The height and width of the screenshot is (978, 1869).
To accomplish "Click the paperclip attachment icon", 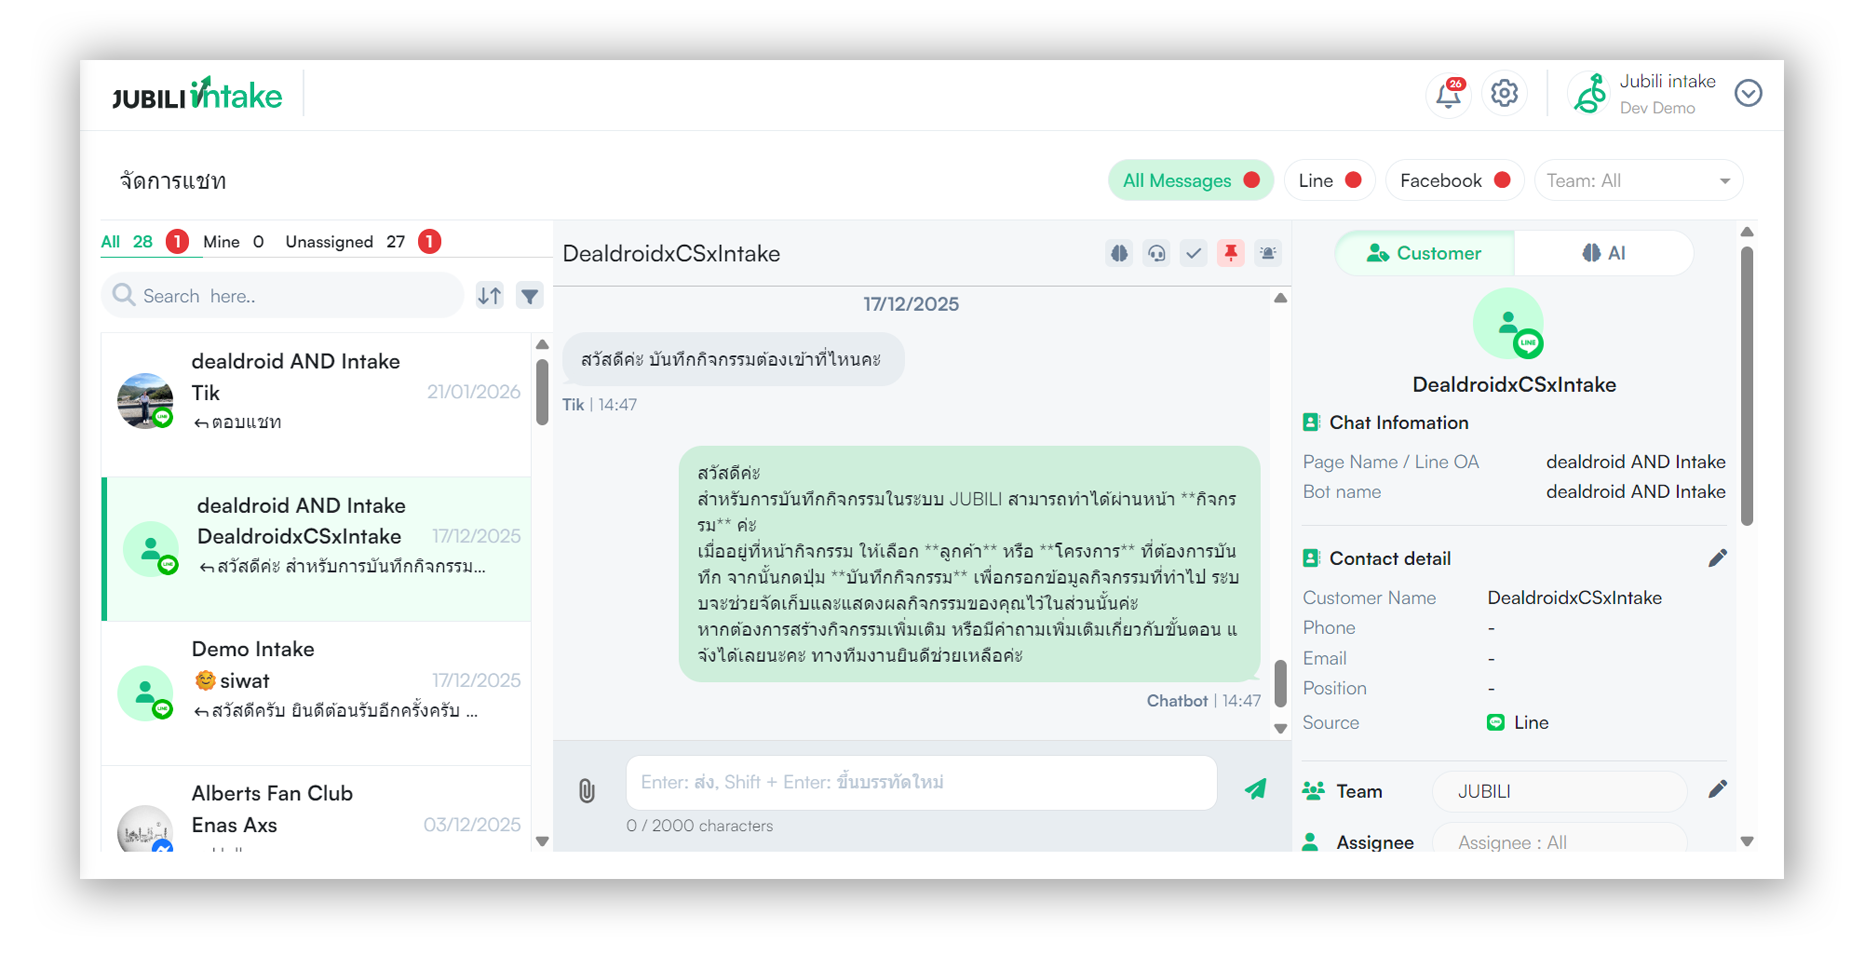I will click(587, 791).
